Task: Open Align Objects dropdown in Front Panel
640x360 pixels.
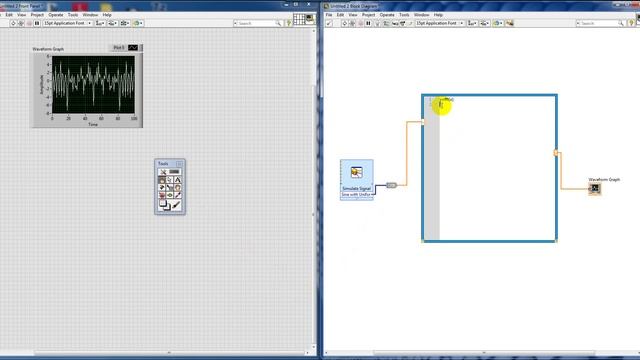Action: (x=100, y=23)
